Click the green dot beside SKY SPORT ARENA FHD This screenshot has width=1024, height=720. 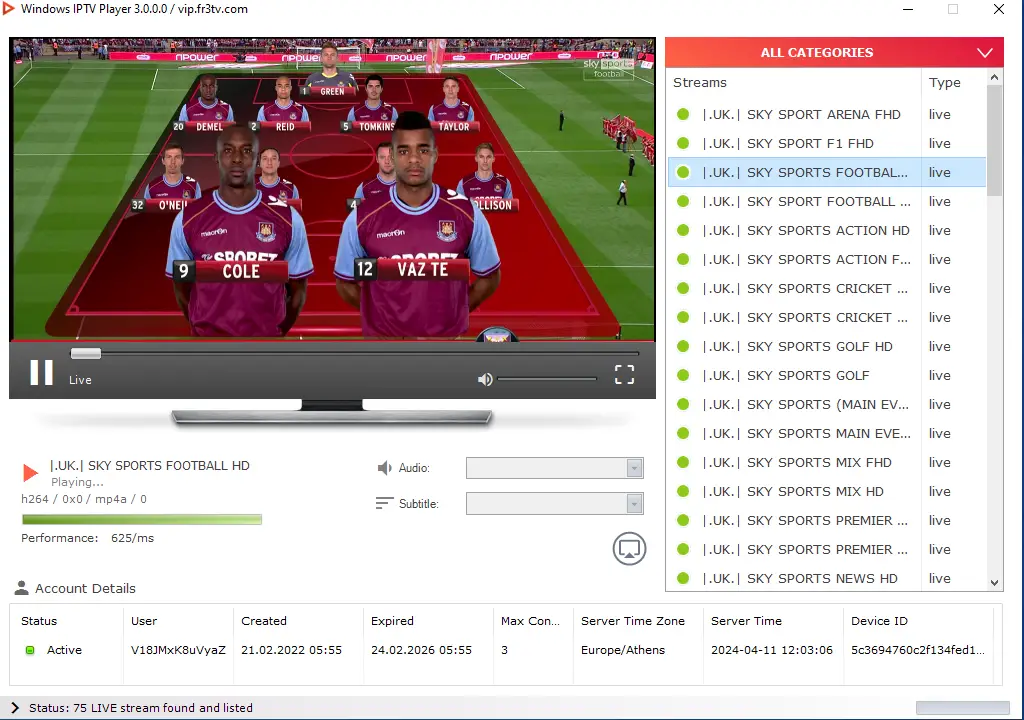[x=683, y=114]
